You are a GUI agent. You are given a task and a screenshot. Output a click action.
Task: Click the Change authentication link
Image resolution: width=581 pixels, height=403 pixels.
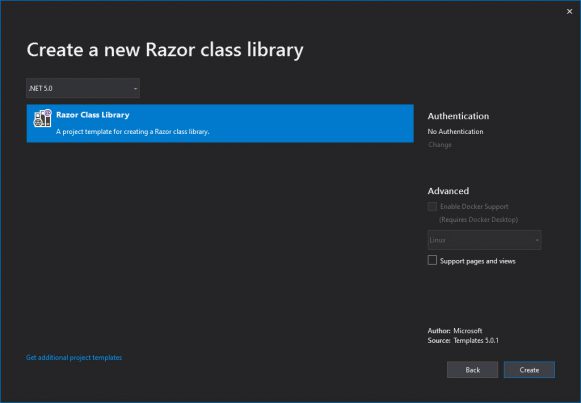pyautogui.click(x=439, y=145)
